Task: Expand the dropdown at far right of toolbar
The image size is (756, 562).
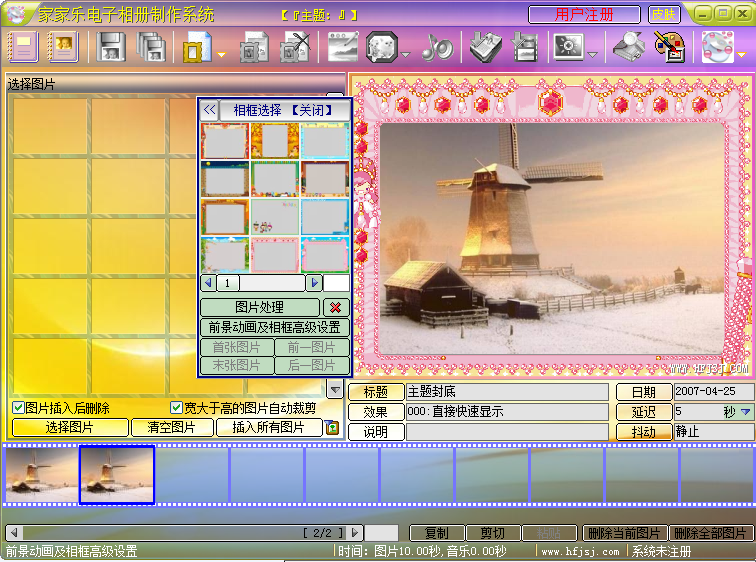Action: click(742, 54)
